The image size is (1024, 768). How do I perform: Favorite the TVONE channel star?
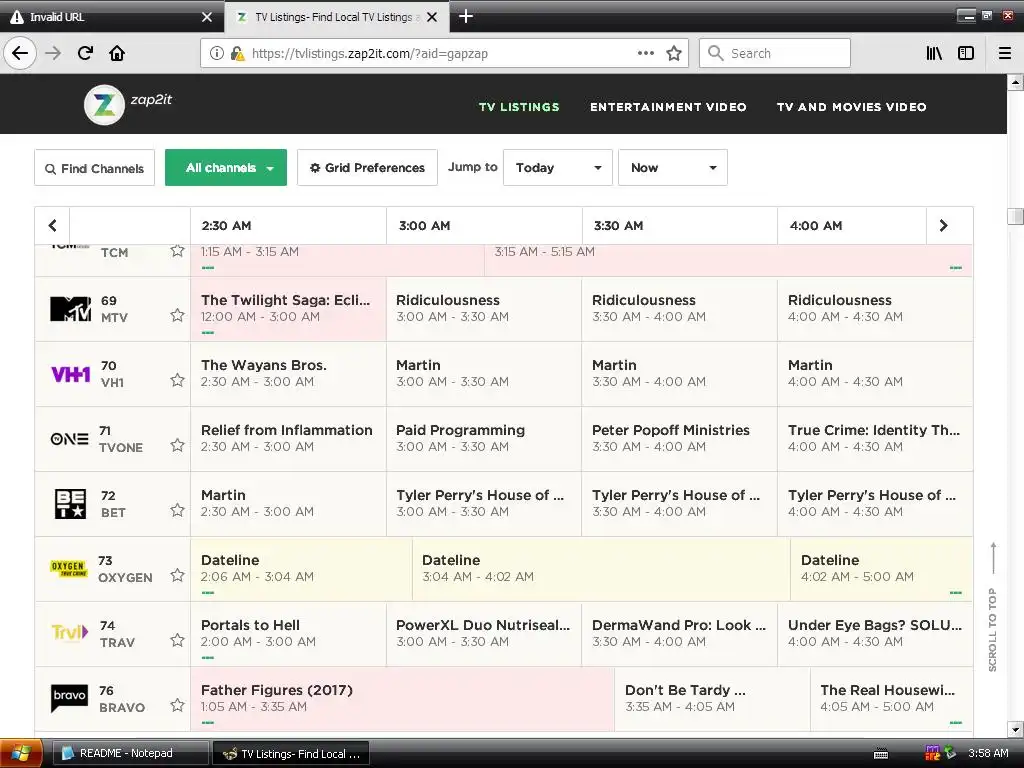click(177, 445)
